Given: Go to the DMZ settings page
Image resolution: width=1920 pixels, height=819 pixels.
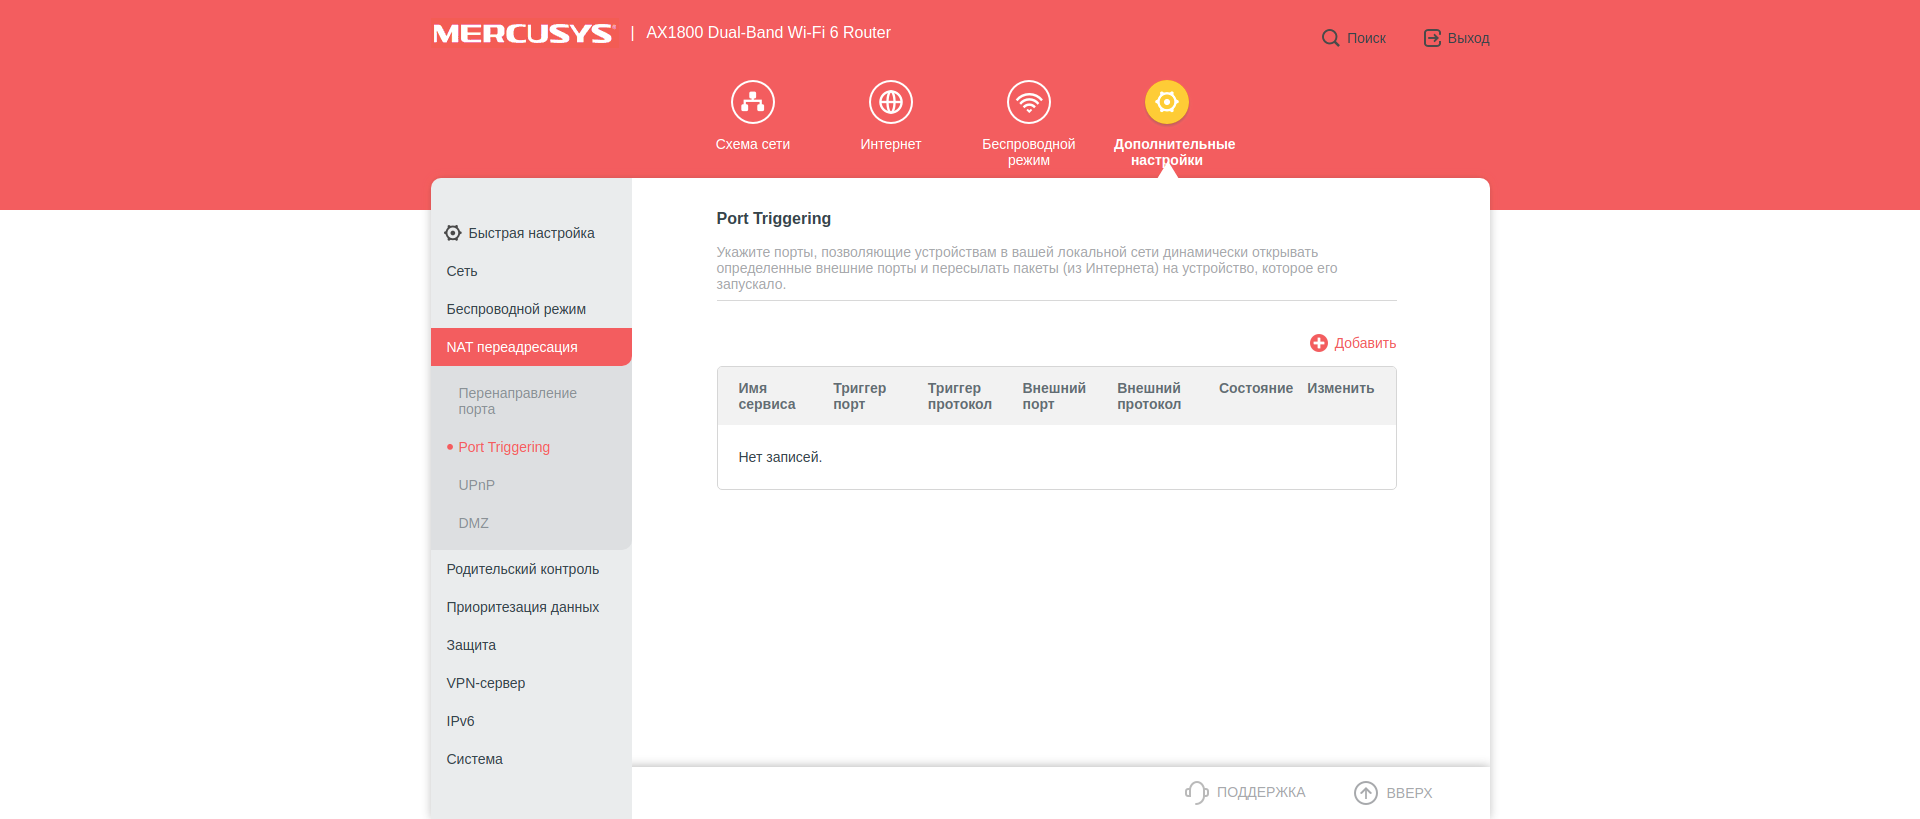Looking at the screenshot, I should [x=473, y=523].
